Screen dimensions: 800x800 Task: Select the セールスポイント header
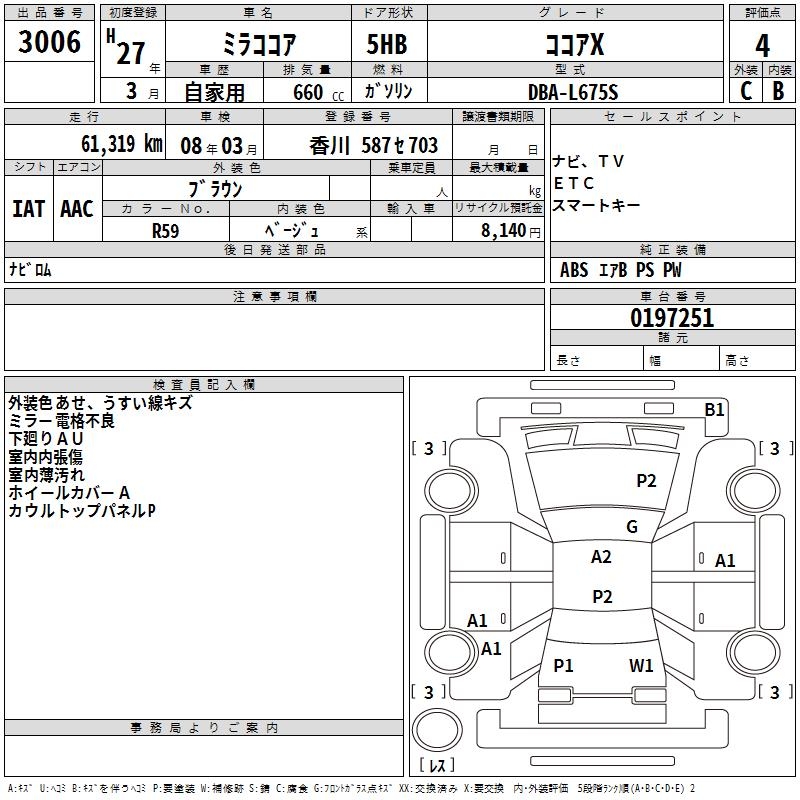[672, 117]
